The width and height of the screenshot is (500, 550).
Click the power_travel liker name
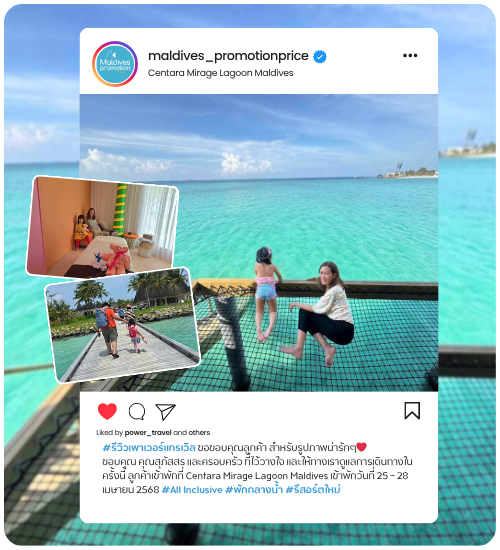148,432
